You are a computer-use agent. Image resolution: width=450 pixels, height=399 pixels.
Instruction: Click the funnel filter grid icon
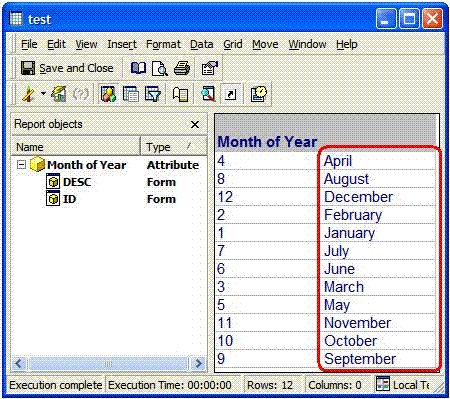tap(153, 94)
